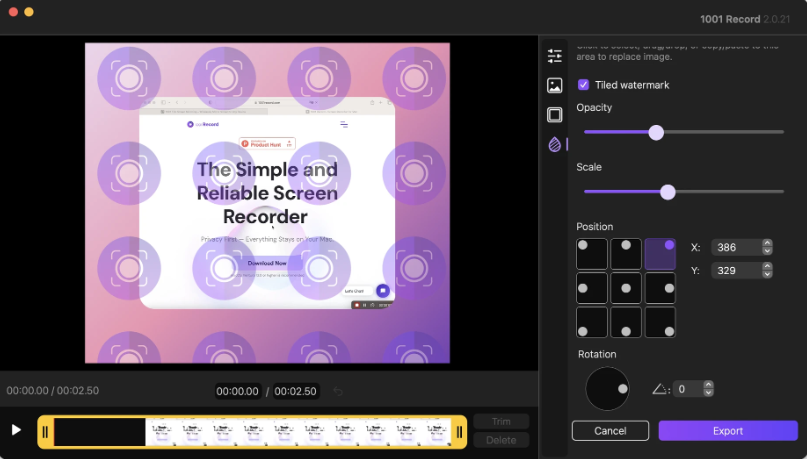Increase the X position value stepper
Image resolution: width=807 pixels, height=459 pixels.
767,243
